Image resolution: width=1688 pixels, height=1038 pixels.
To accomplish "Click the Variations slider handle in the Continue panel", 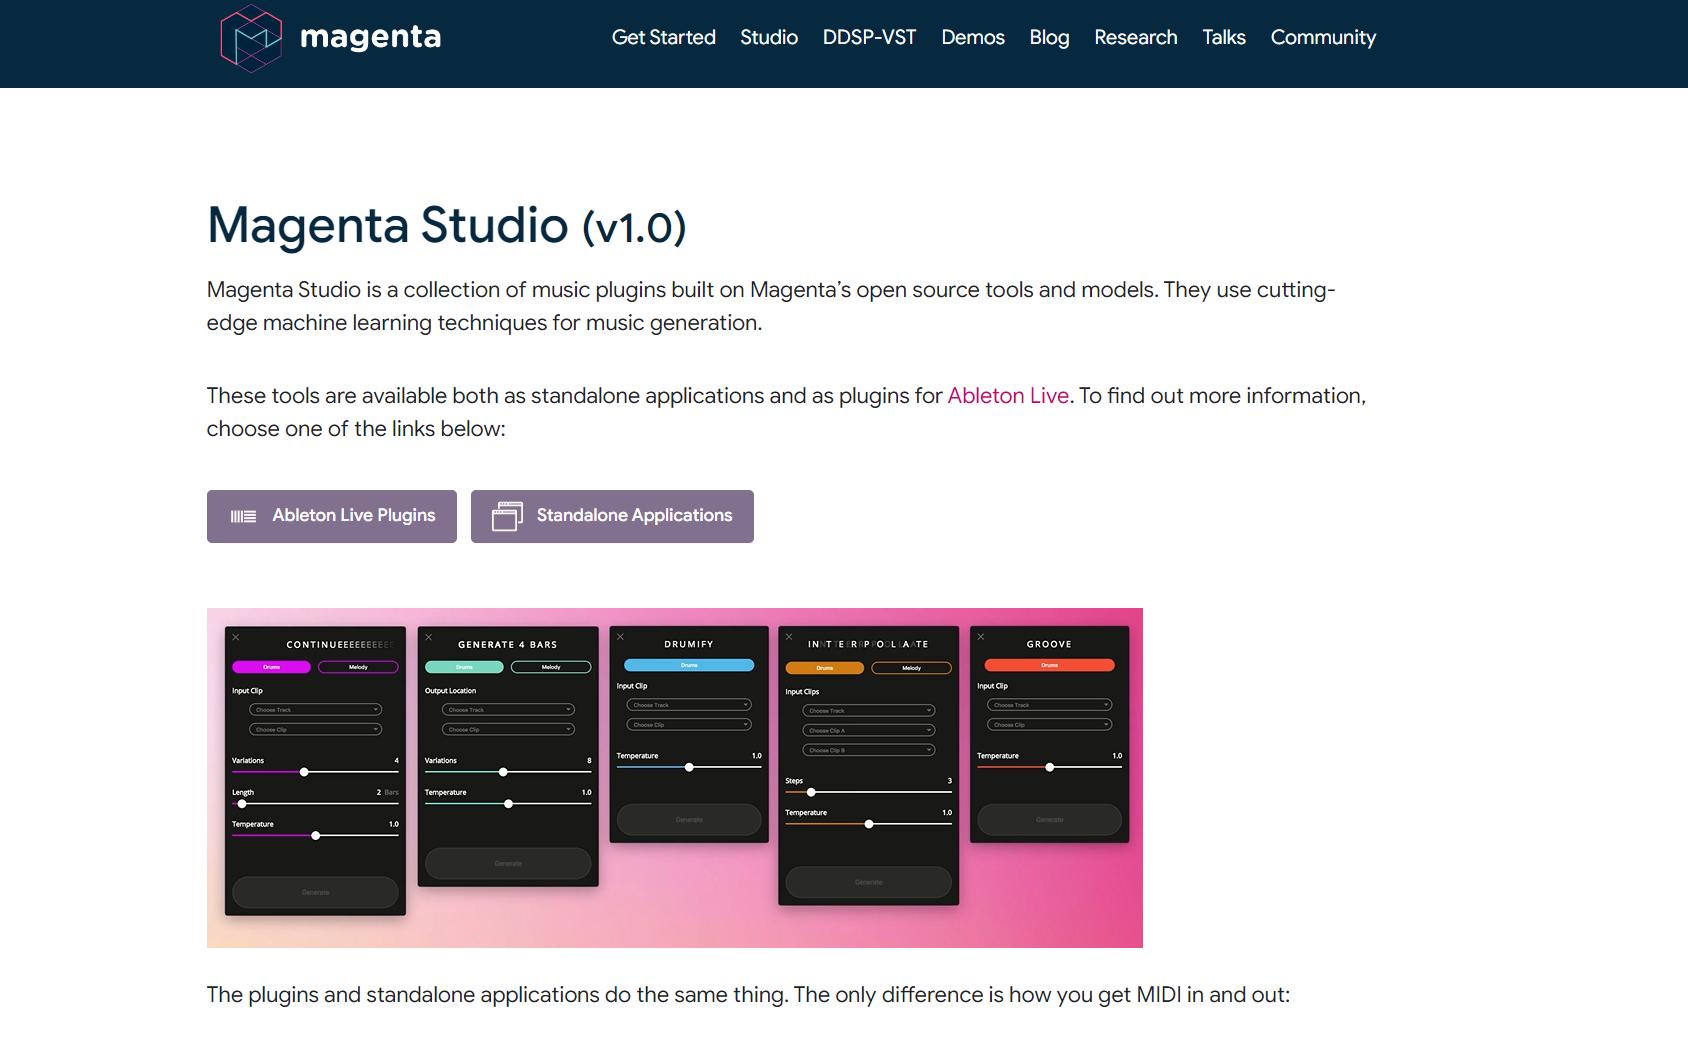I will pyautogui.click(x=304, y=772).
